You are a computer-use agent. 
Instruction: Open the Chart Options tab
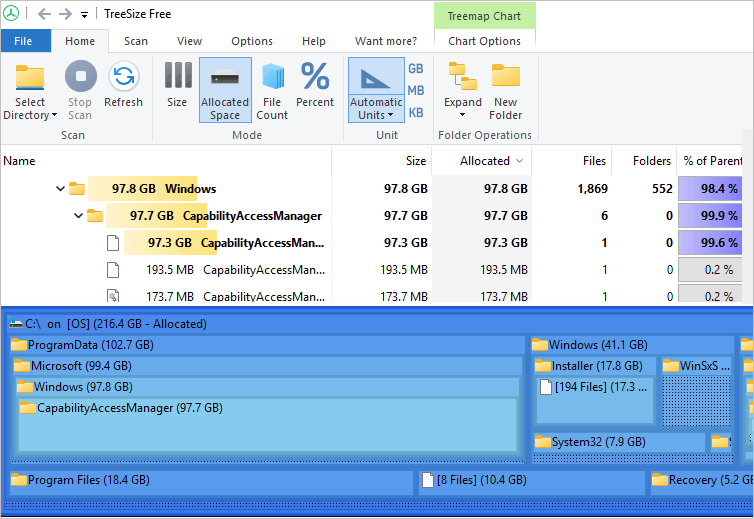pos(484,41)
